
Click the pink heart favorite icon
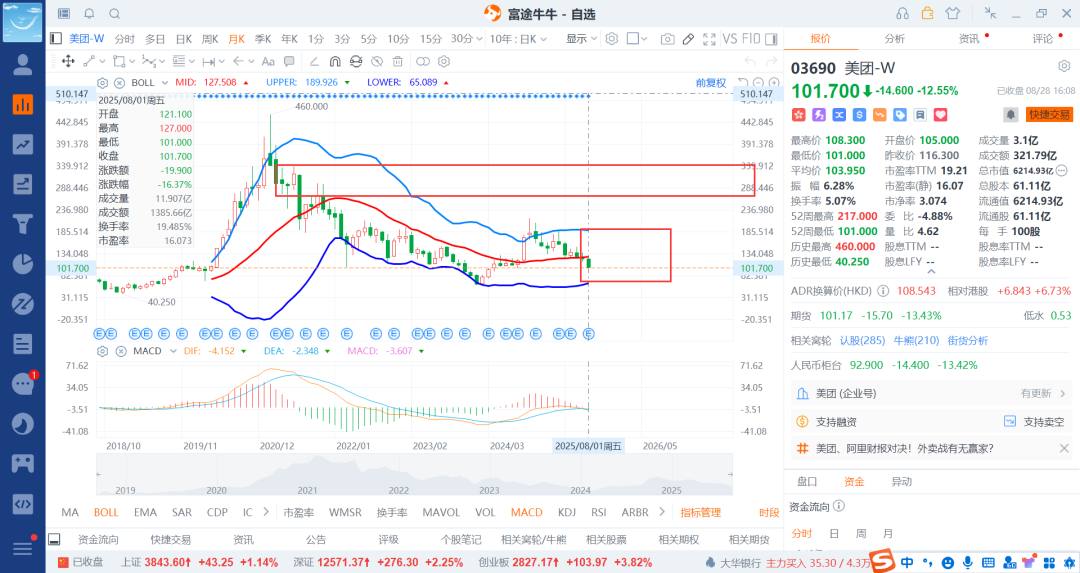(941, 114)
